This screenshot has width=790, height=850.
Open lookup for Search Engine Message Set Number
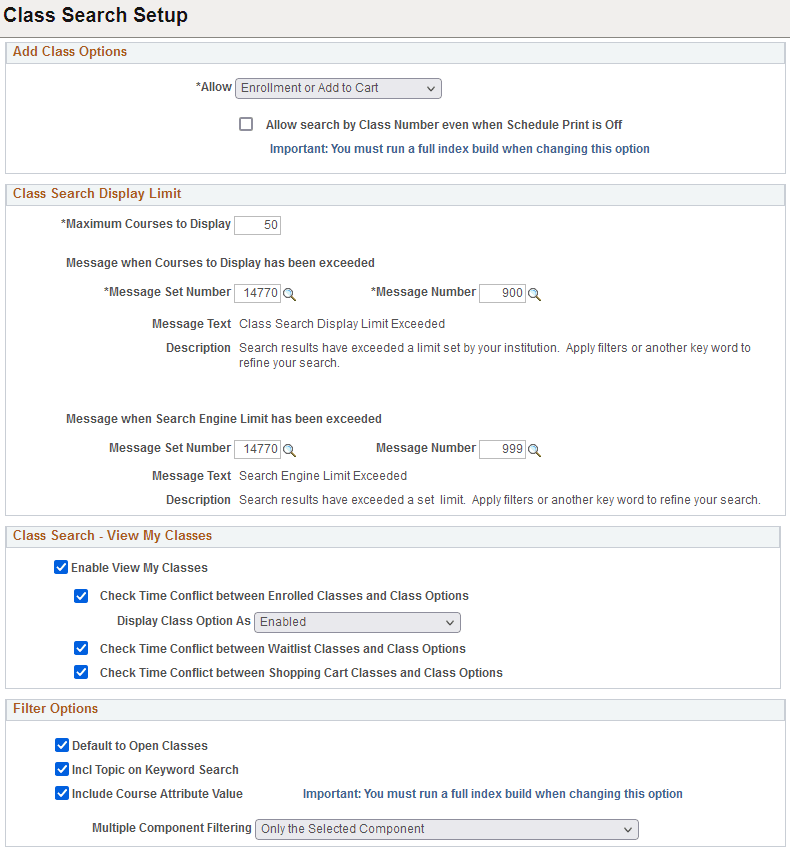coord(289,449)
